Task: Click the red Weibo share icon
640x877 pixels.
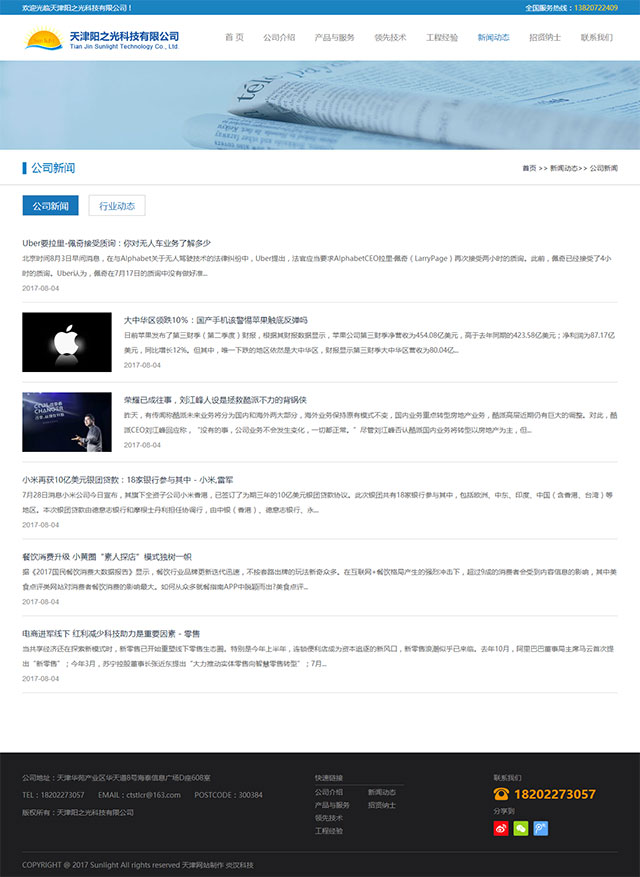Action: 501,828
